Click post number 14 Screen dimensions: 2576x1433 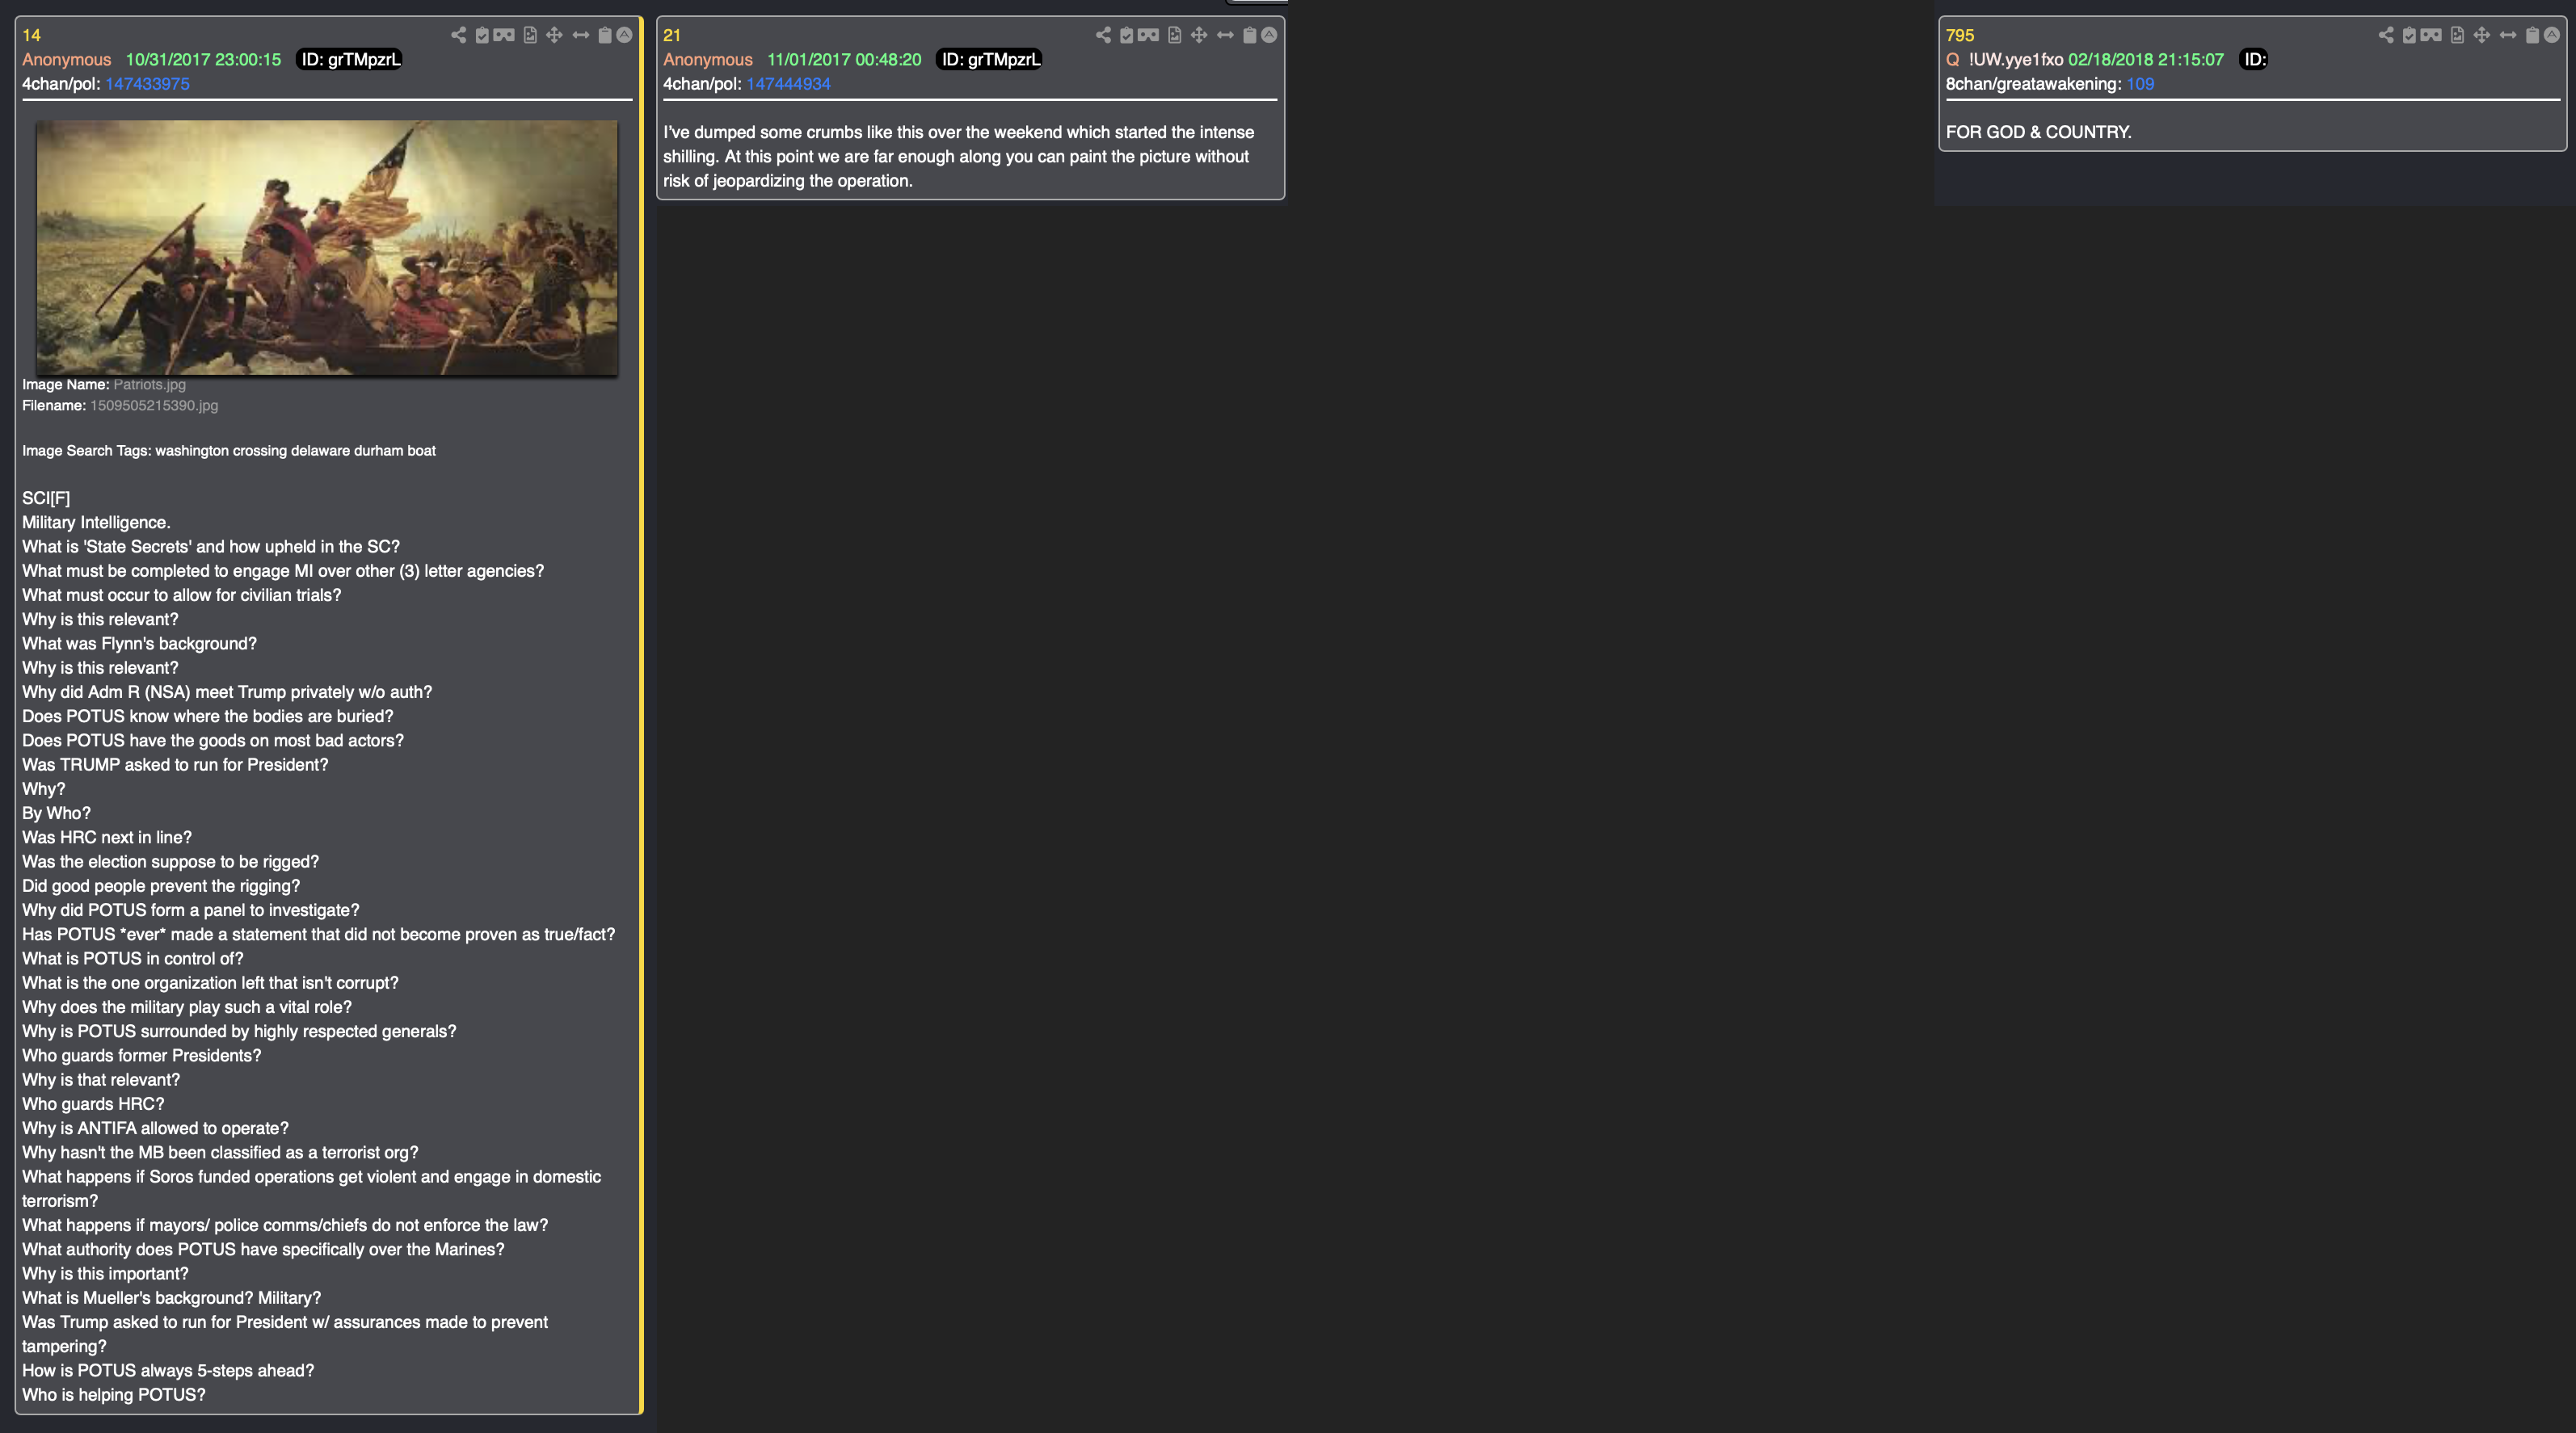point(31,35)
